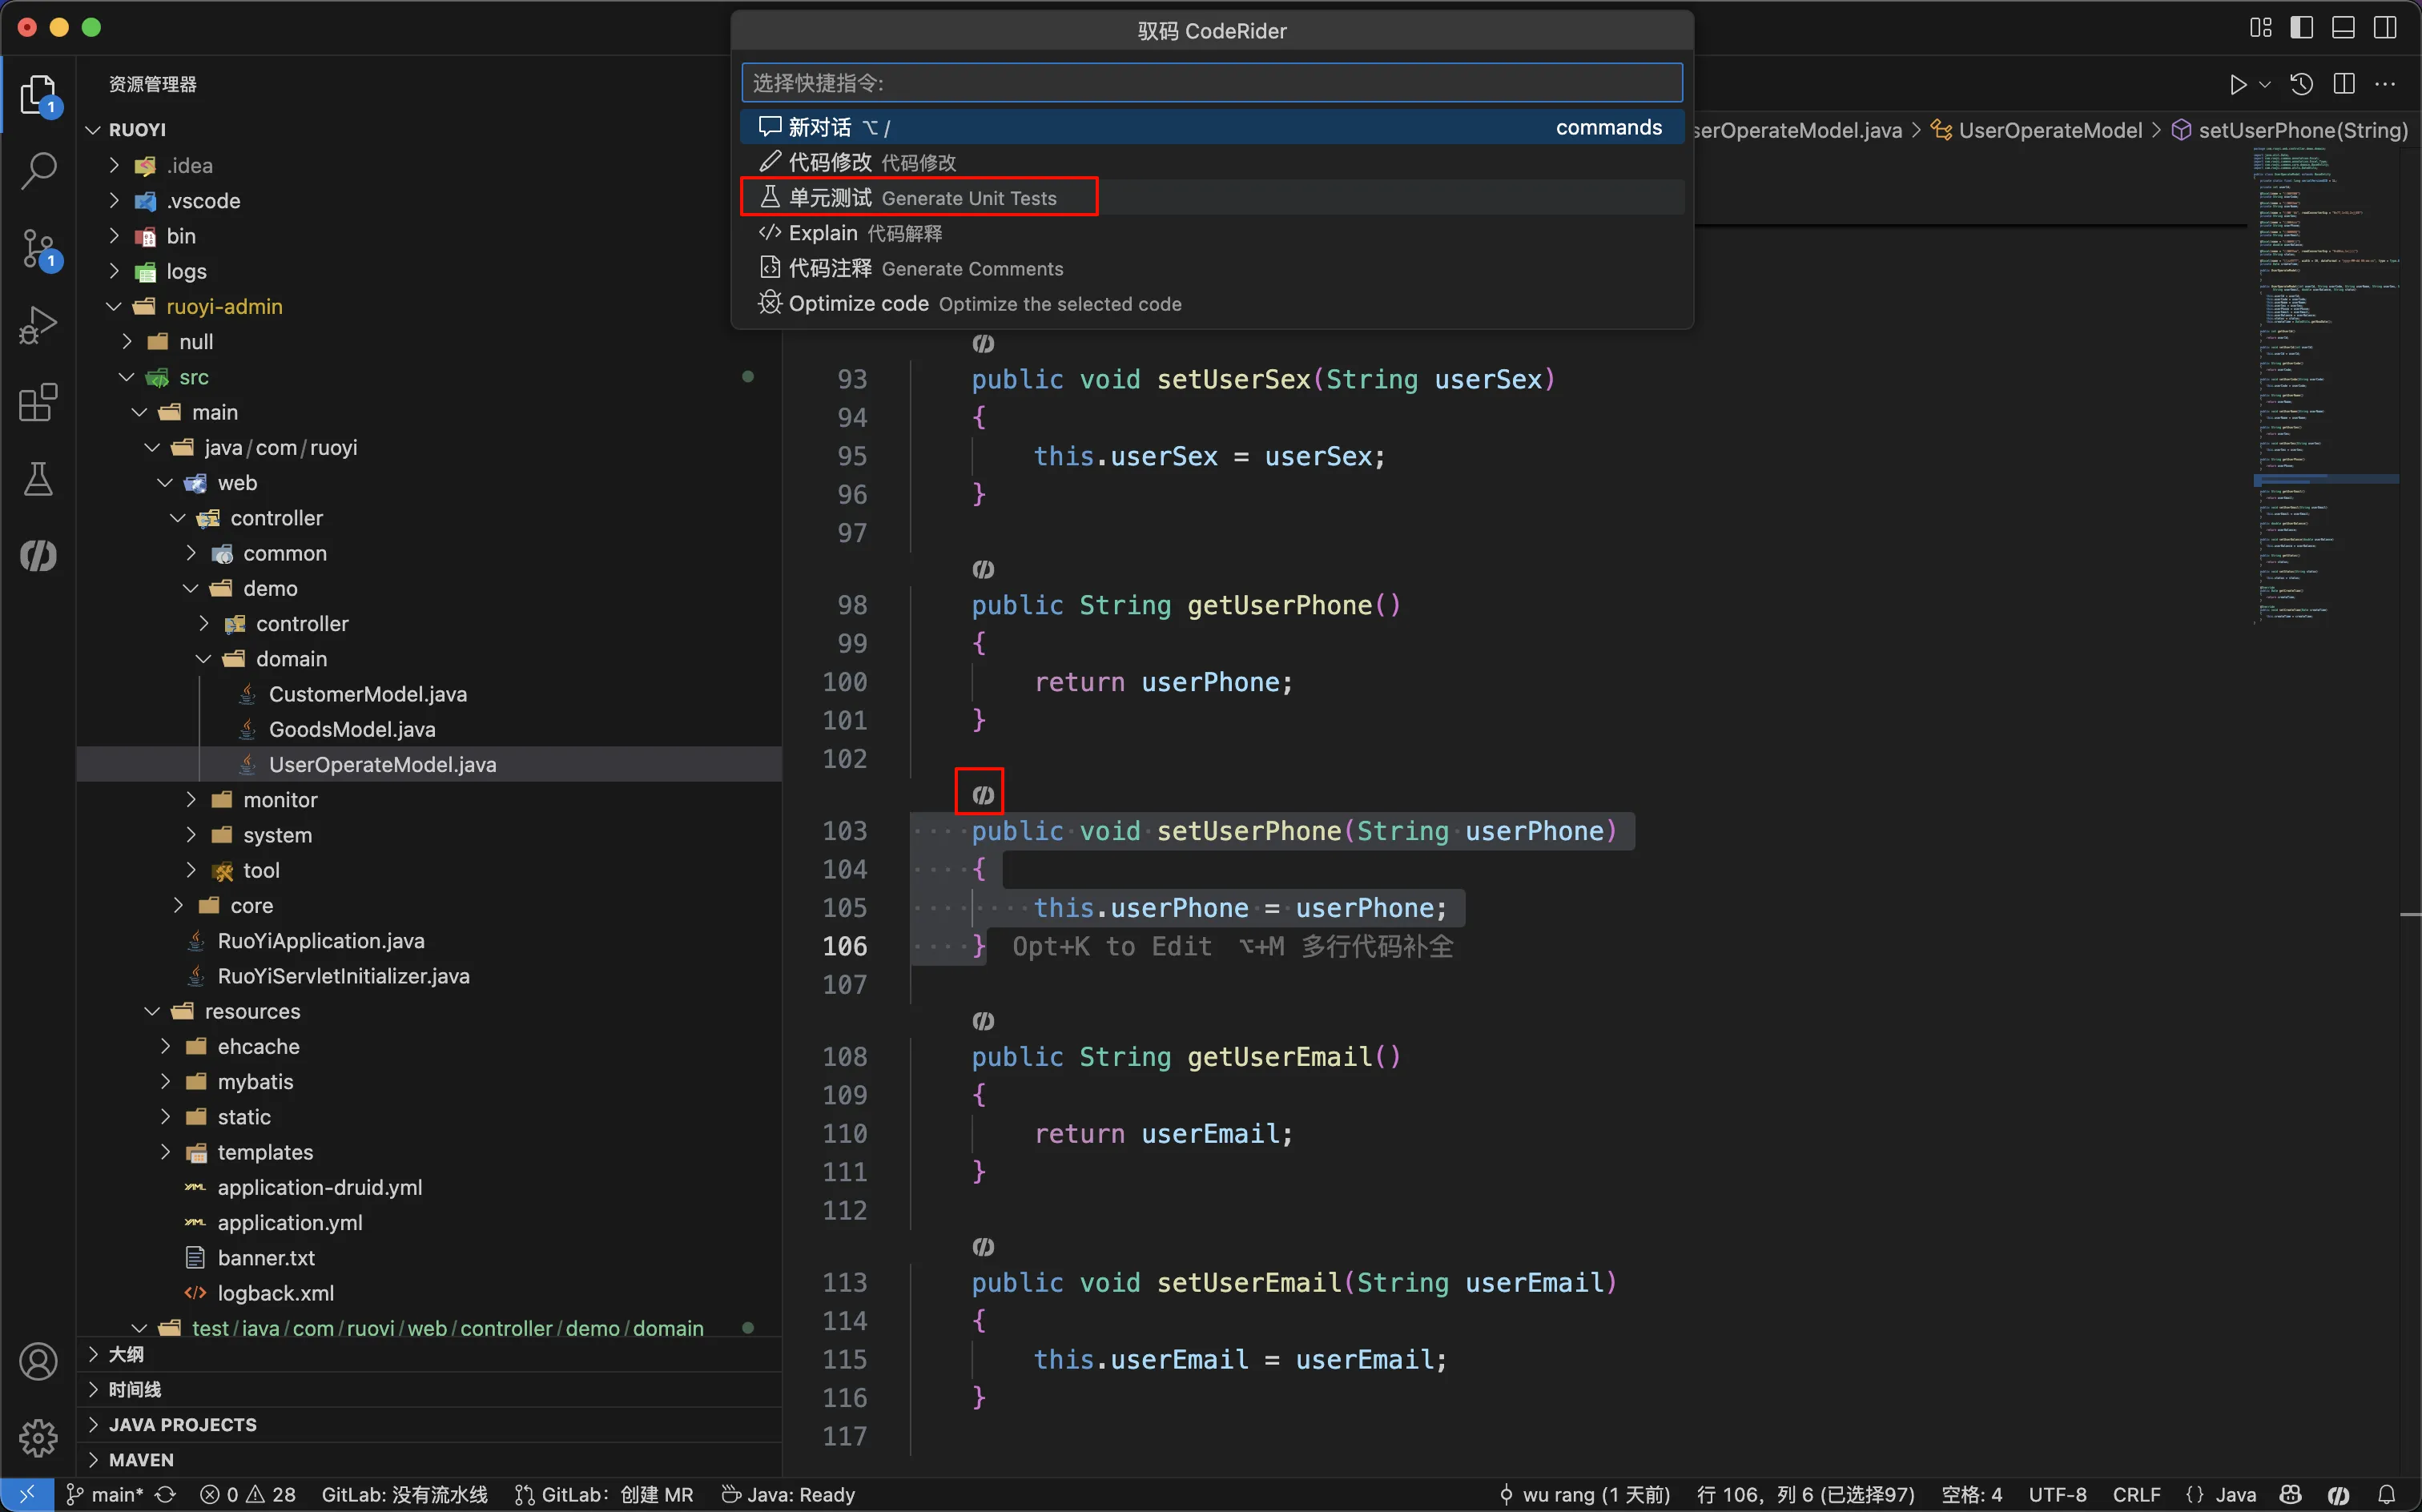Click the Run Java play button
The image size is (2422, 1512).
tap(2237, 85)
